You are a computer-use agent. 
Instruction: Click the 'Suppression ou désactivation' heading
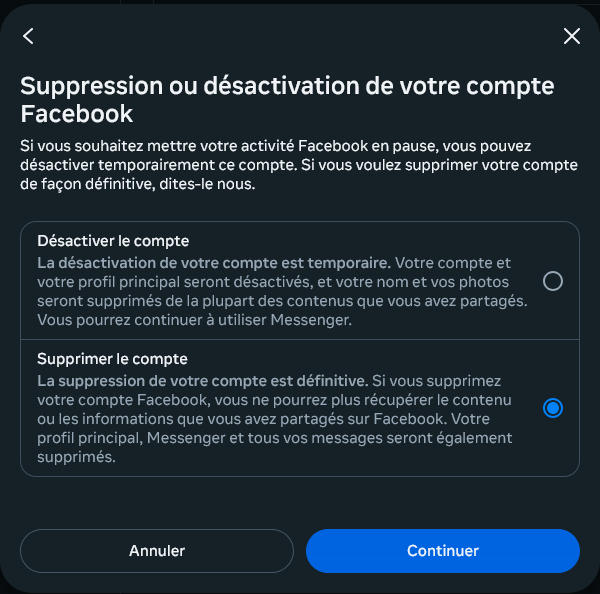click(287, 100)
